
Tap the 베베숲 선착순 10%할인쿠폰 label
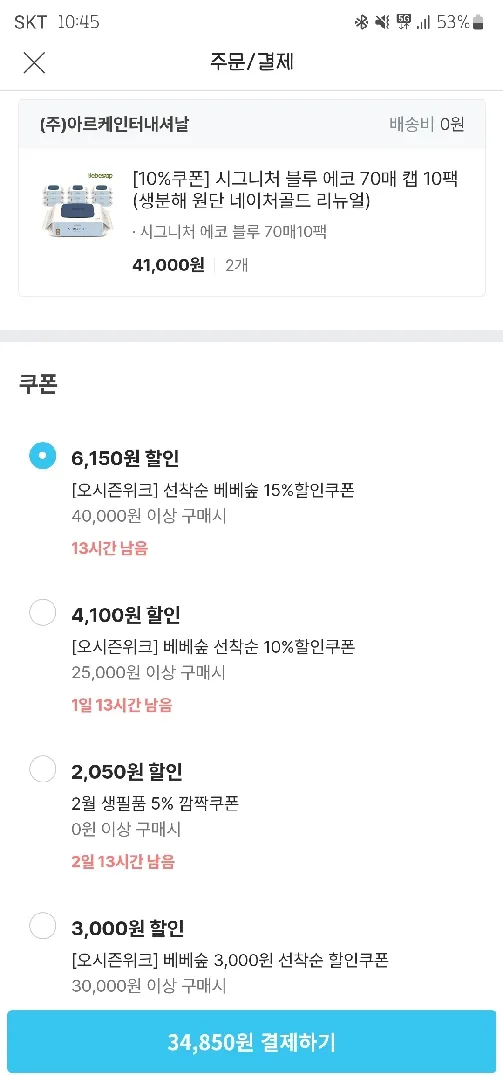click(213, 647)
